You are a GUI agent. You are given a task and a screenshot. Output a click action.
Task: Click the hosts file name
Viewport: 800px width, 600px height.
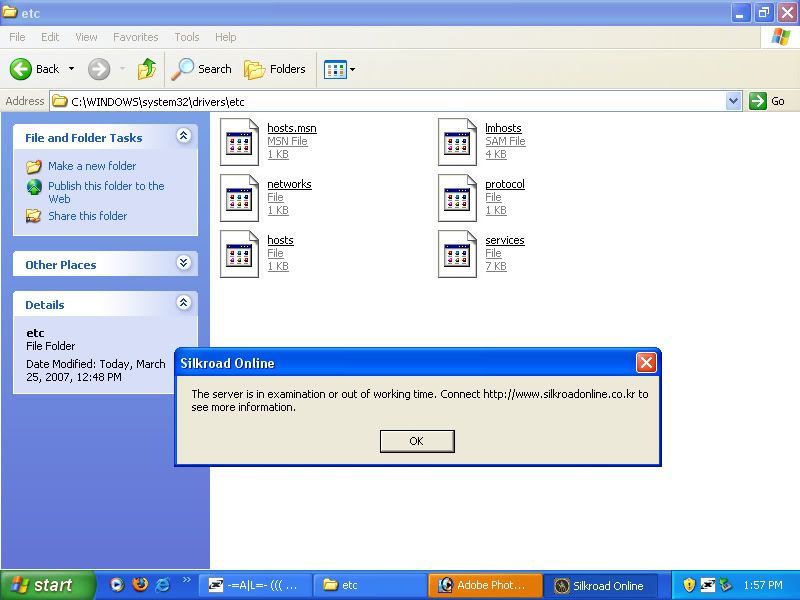(280, 240)
